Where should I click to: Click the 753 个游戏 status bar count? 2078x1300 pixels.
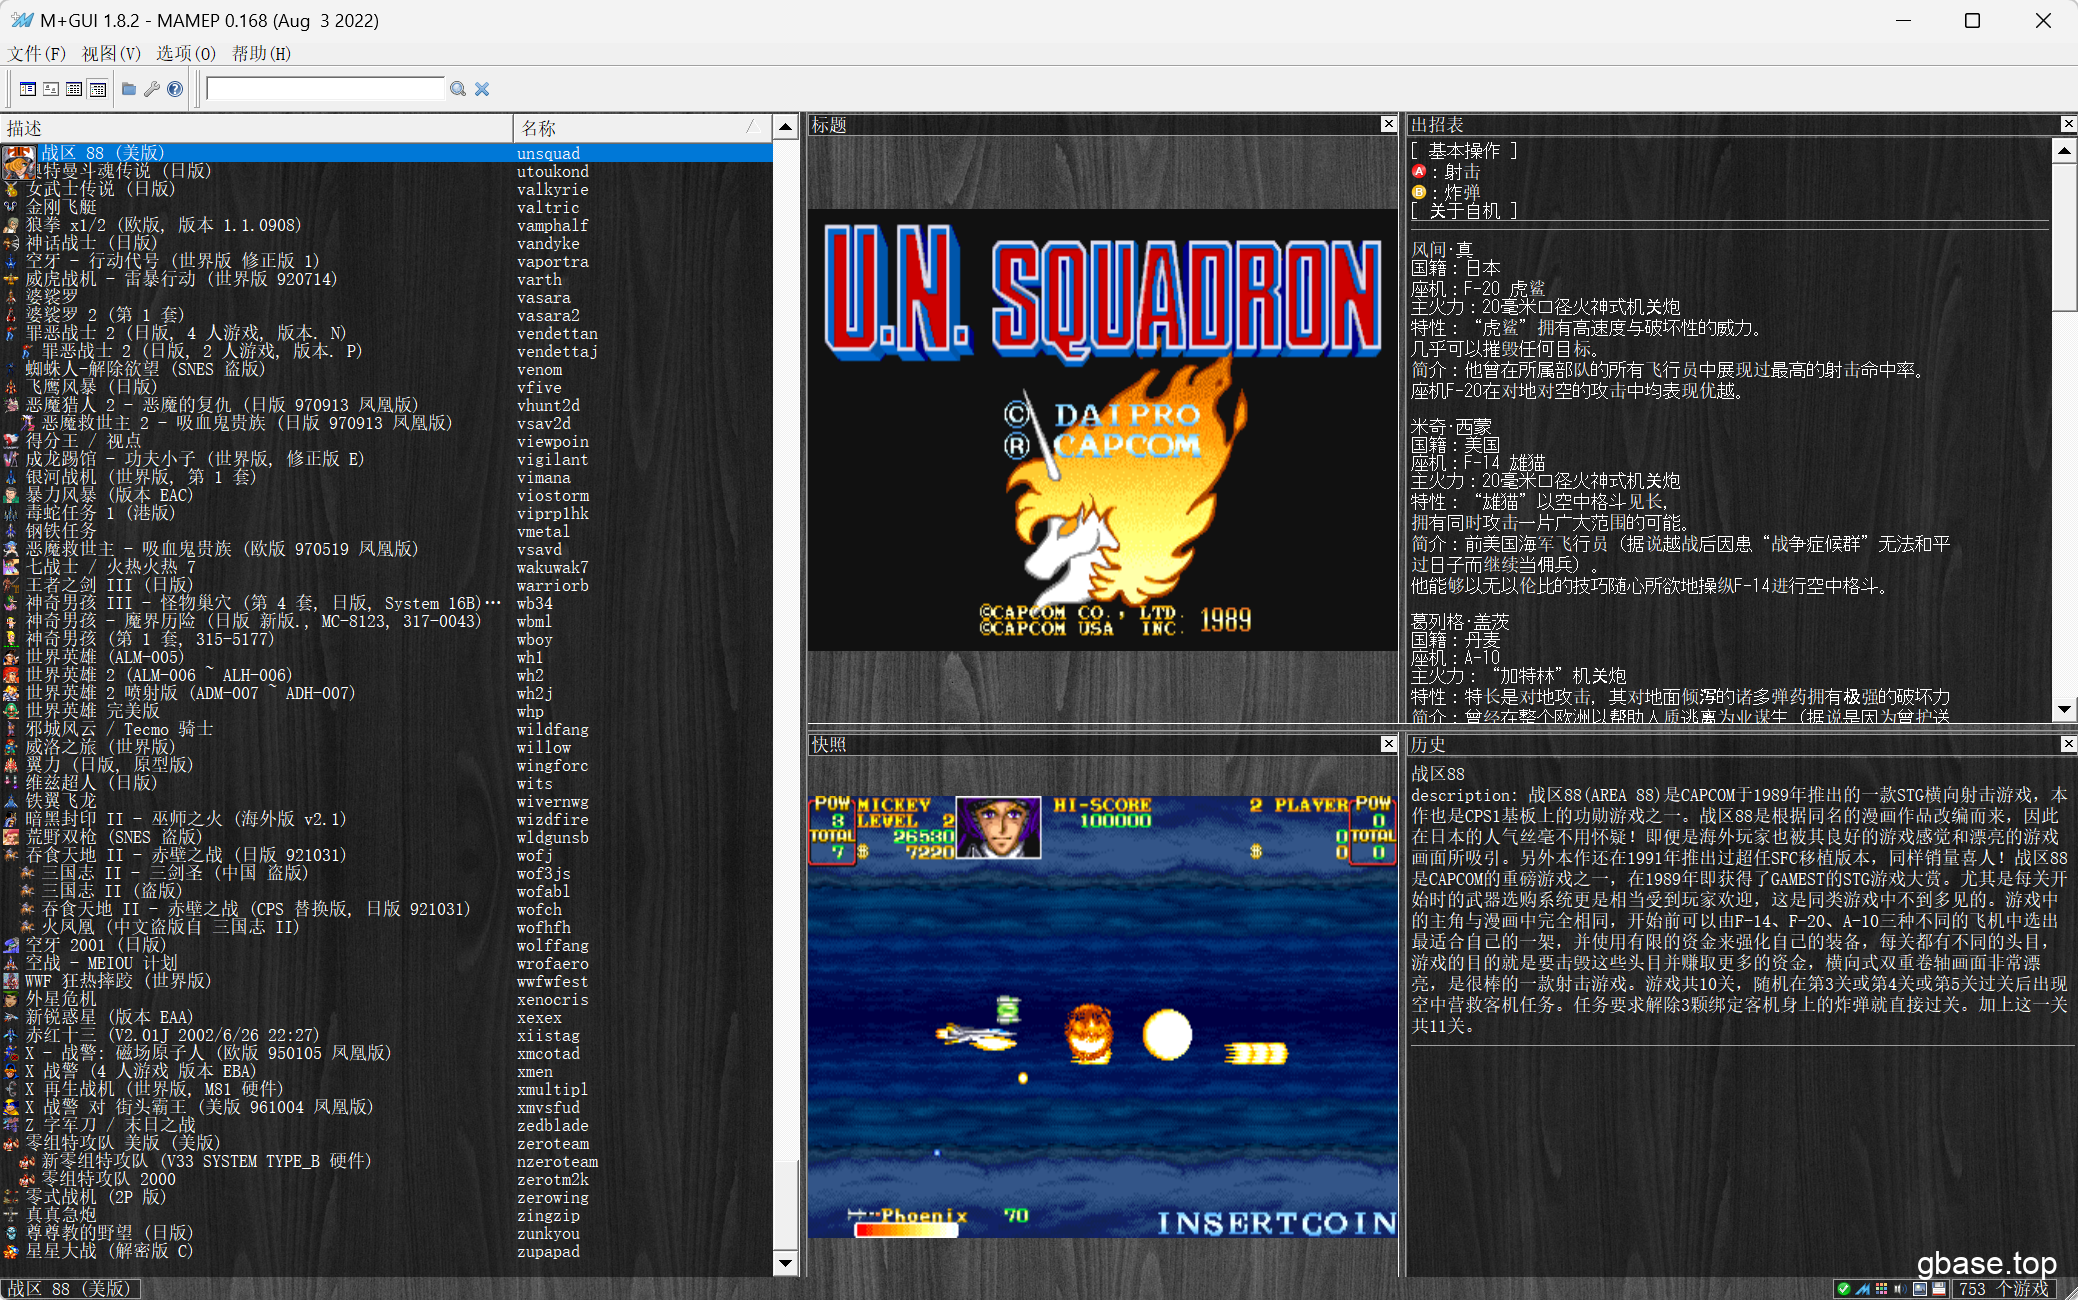point(2004,1289)
